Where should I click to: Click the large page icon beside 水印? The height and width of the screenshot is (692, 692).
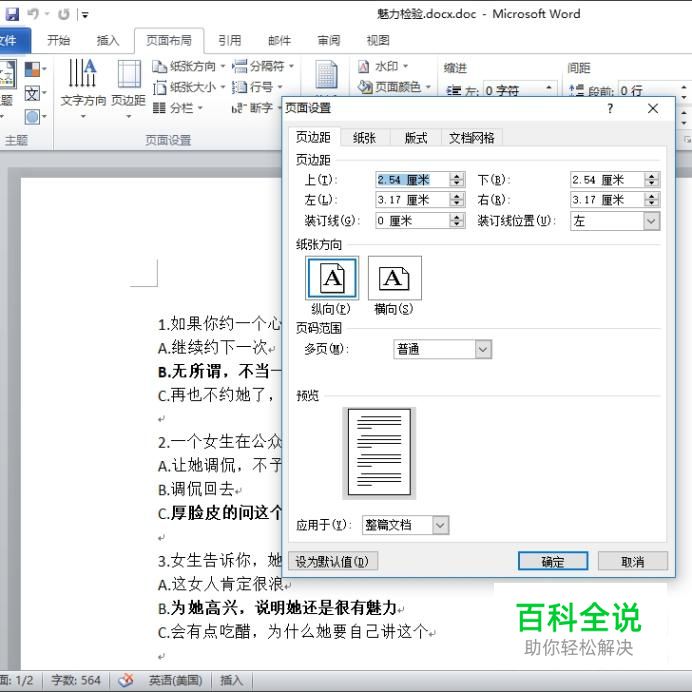(x=326, y=75)
